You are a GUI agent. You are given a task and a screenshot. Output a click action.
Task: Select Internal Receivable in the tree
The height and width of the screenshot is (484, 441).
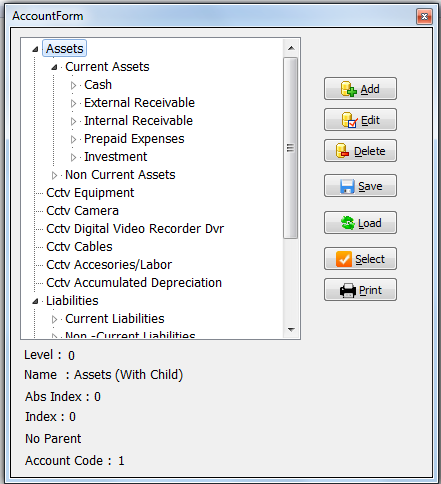coord(138,121)
